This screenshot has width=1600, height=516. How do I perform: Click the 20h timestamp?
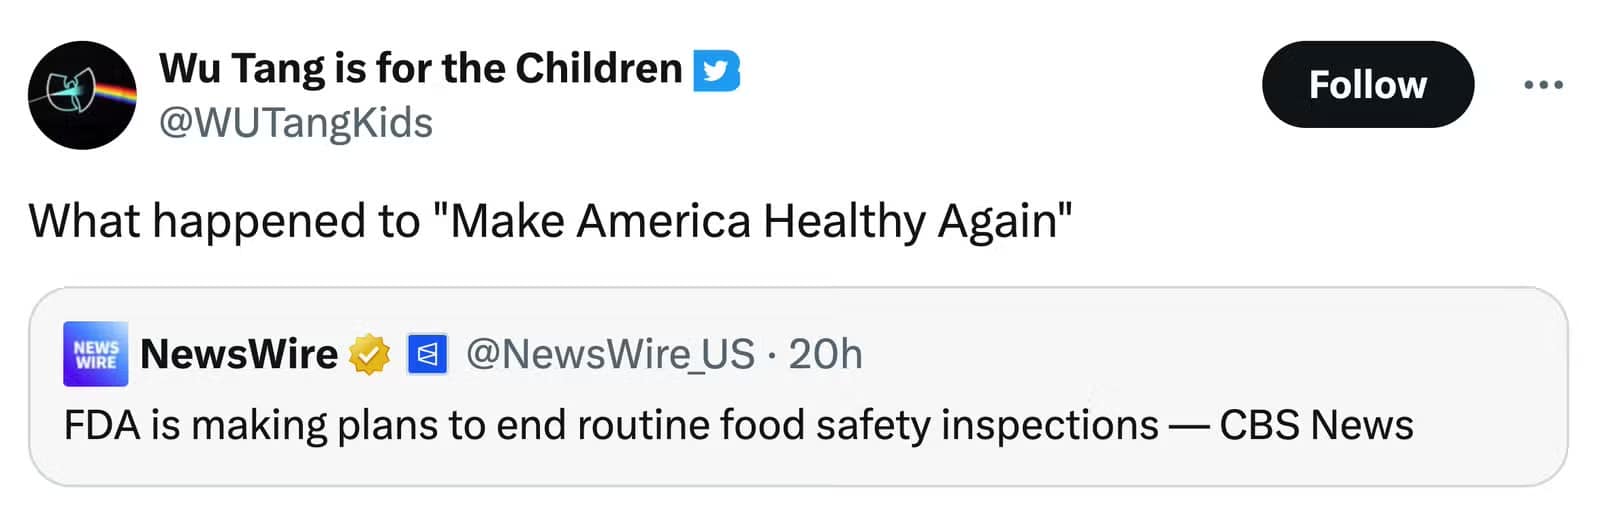pos(825,354)
